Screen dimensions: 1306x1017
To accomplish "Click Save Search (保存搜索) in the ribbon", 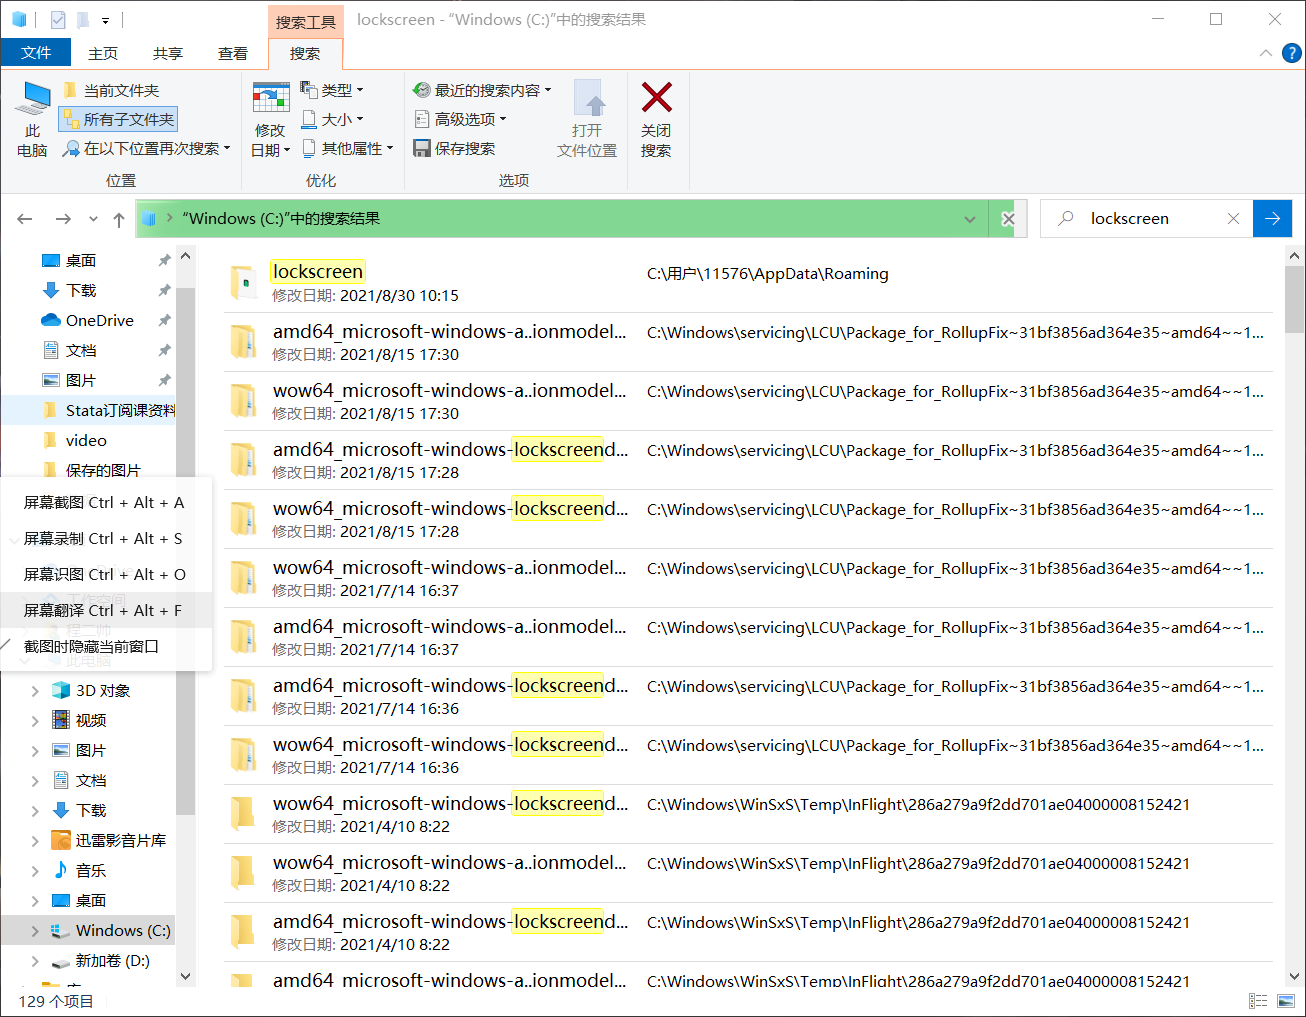I will pos(455,148).
